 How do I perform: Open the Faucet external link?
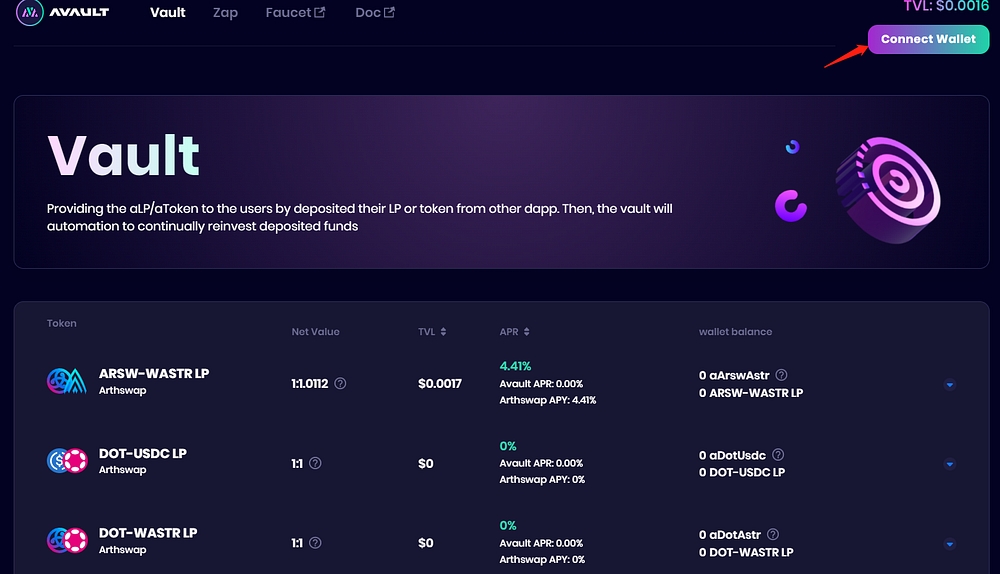295,13
